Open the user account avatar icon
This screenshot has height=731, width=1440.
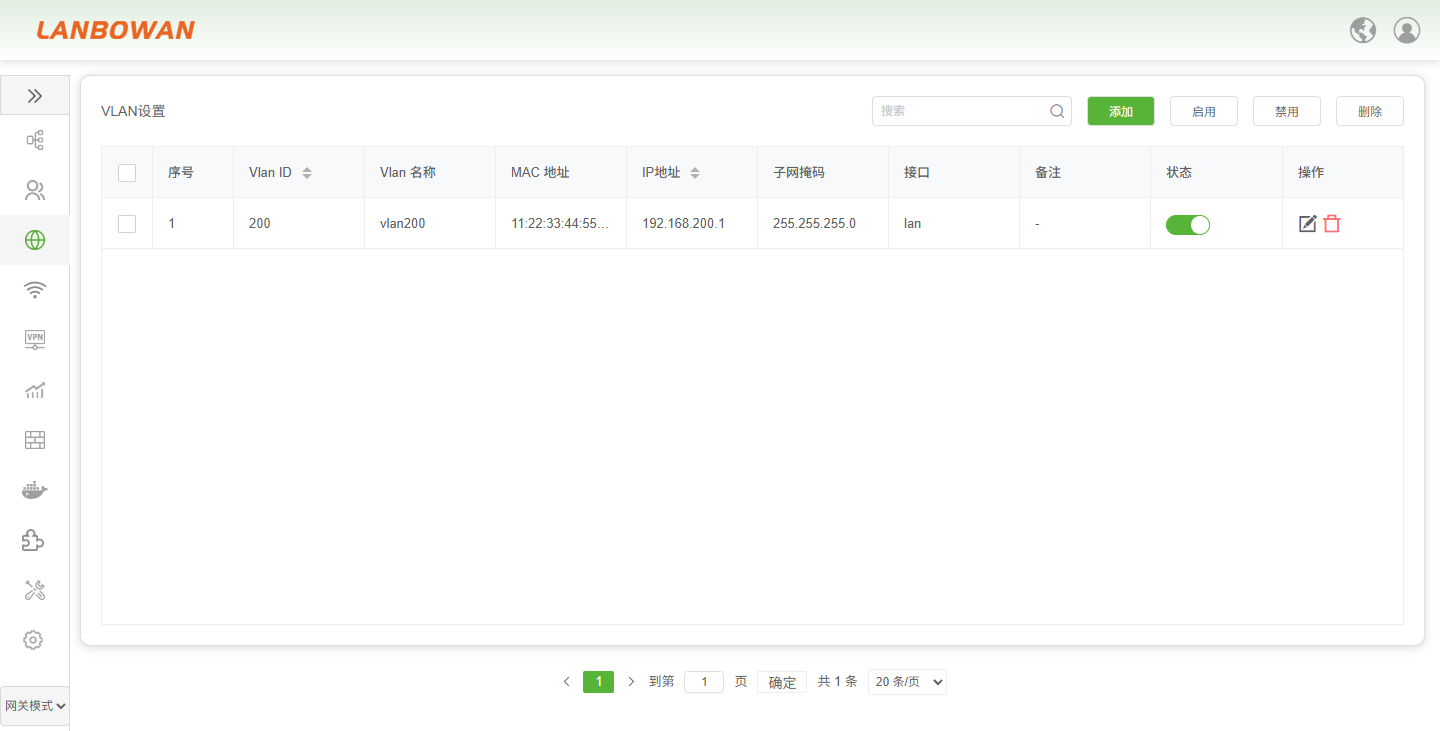click(x=1407, y=31)
